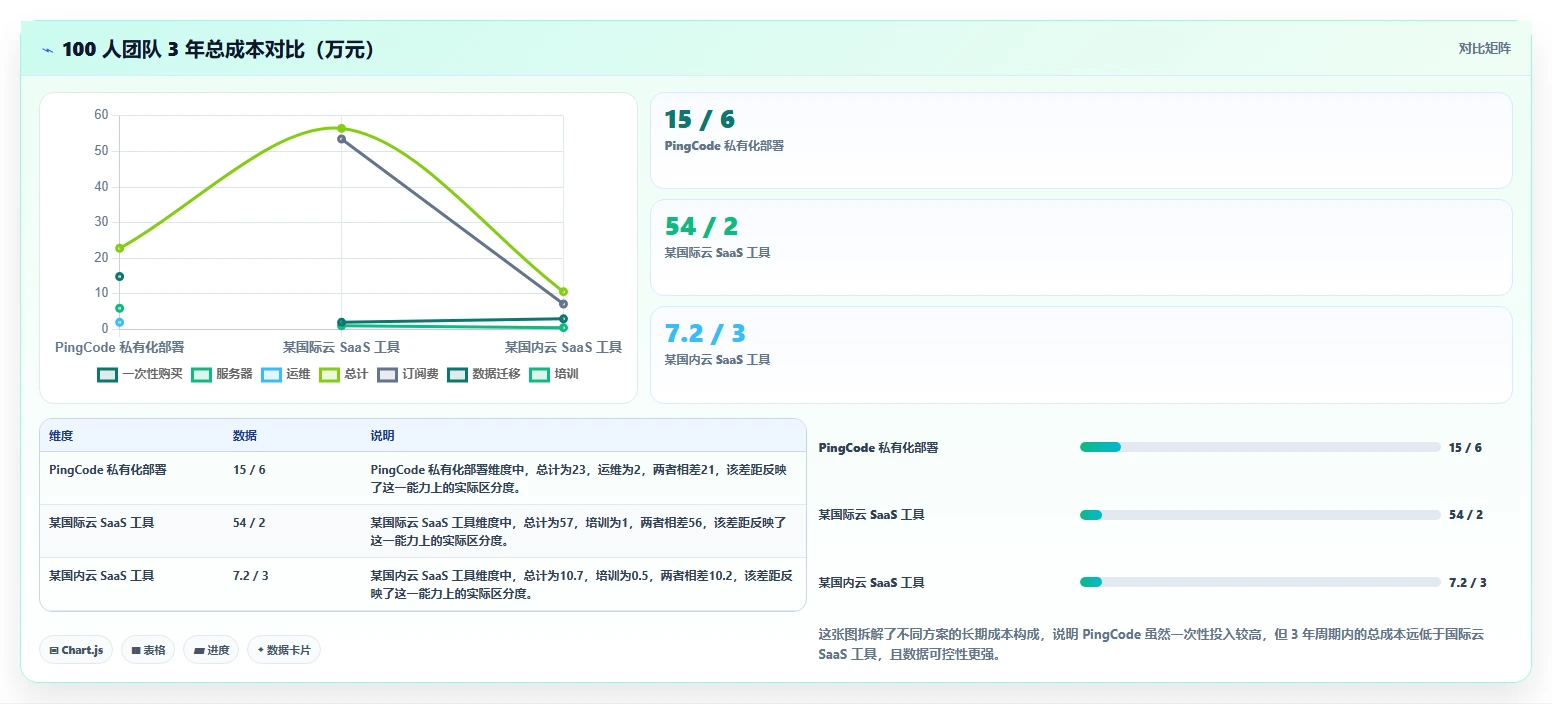The height and width of the screenshot is (704, 1552).
Task: Select the 进度 chip
Action: pos(211,650)
